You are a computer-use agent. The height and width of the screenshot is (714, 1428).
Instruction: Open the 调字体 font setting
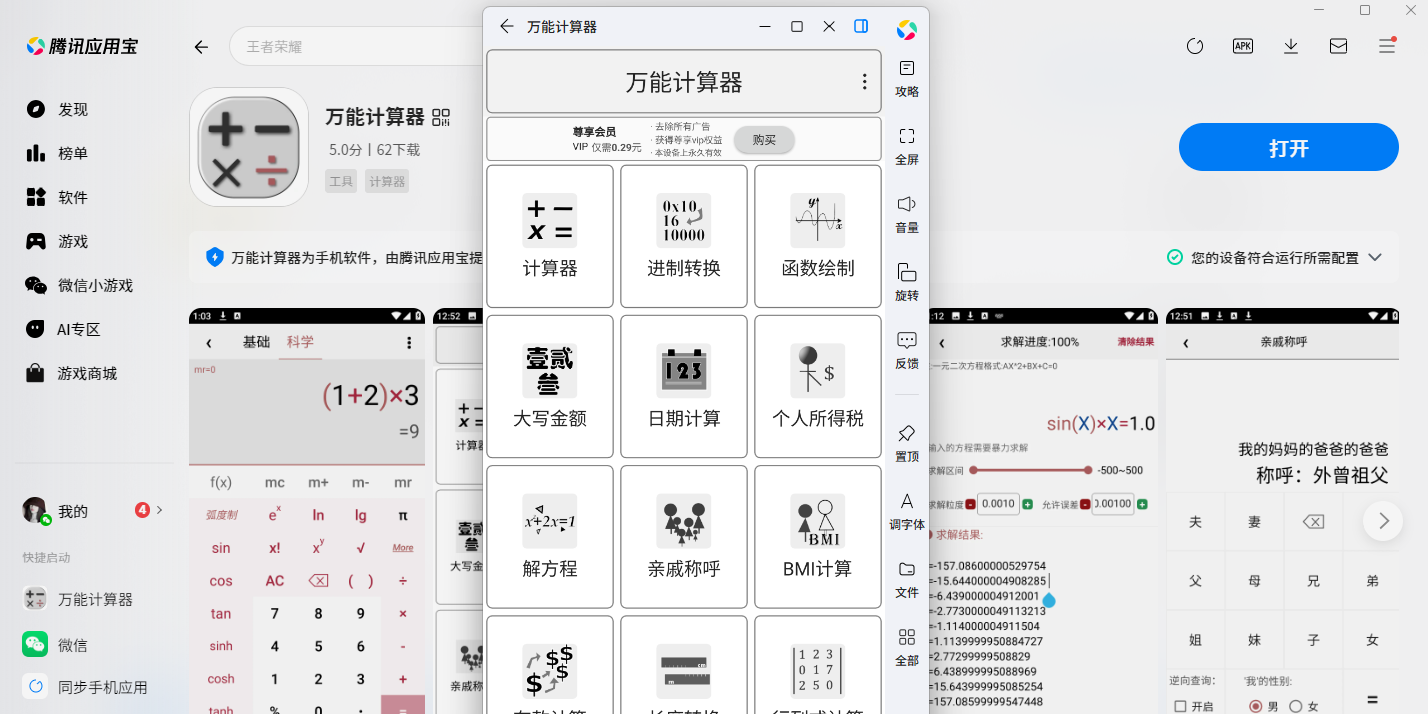907,511
